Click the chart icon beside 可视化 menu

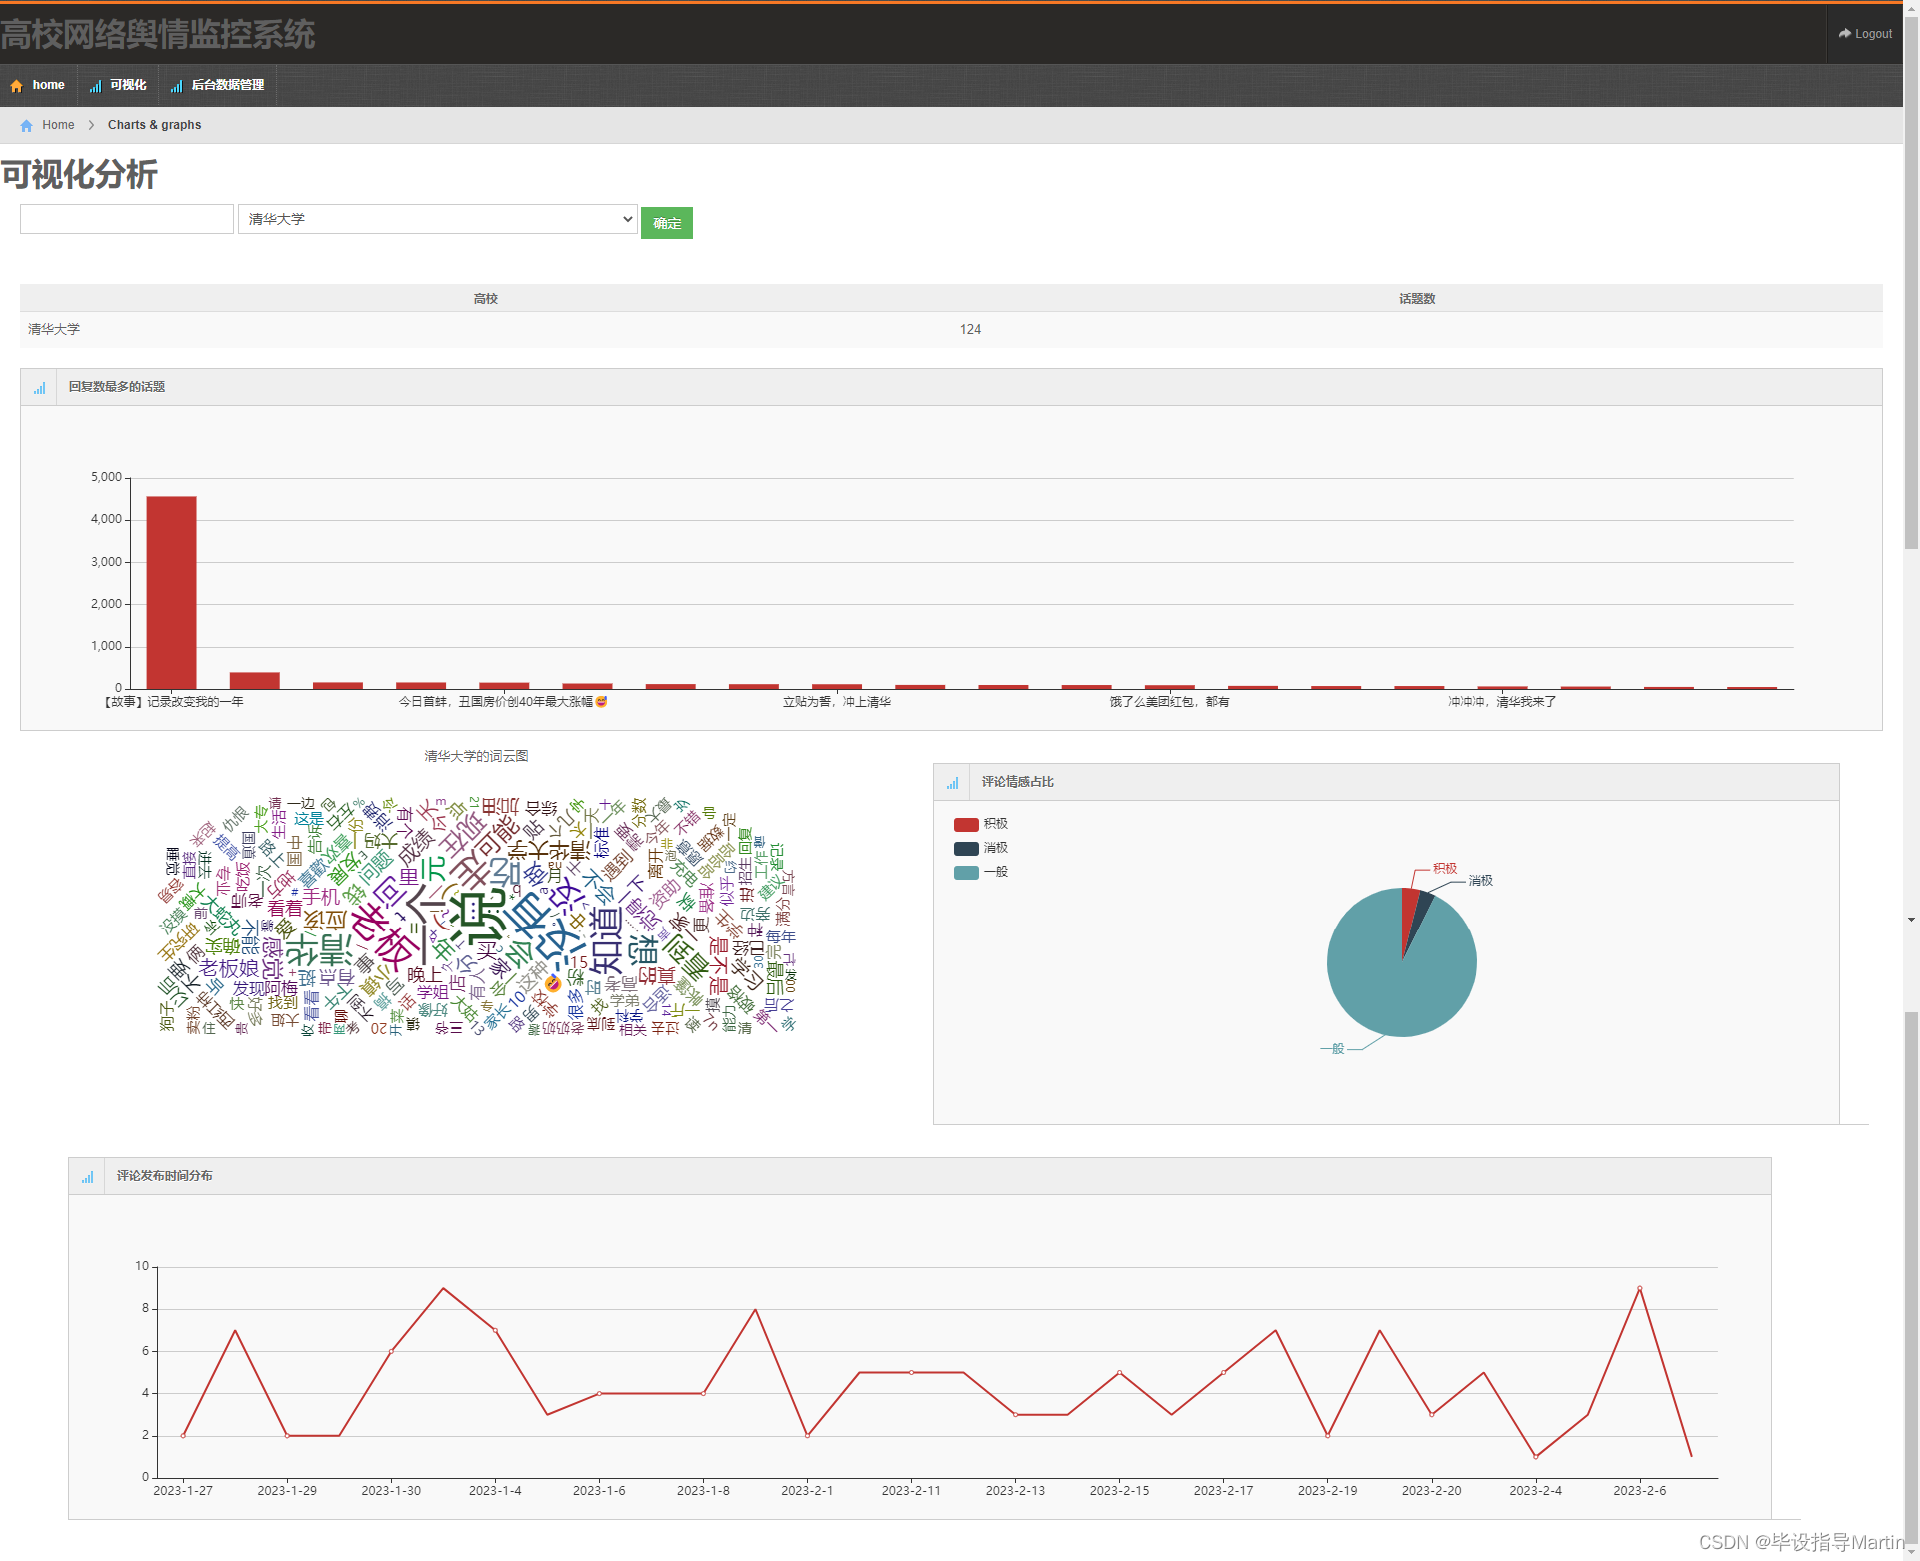[x=95, y=86]
